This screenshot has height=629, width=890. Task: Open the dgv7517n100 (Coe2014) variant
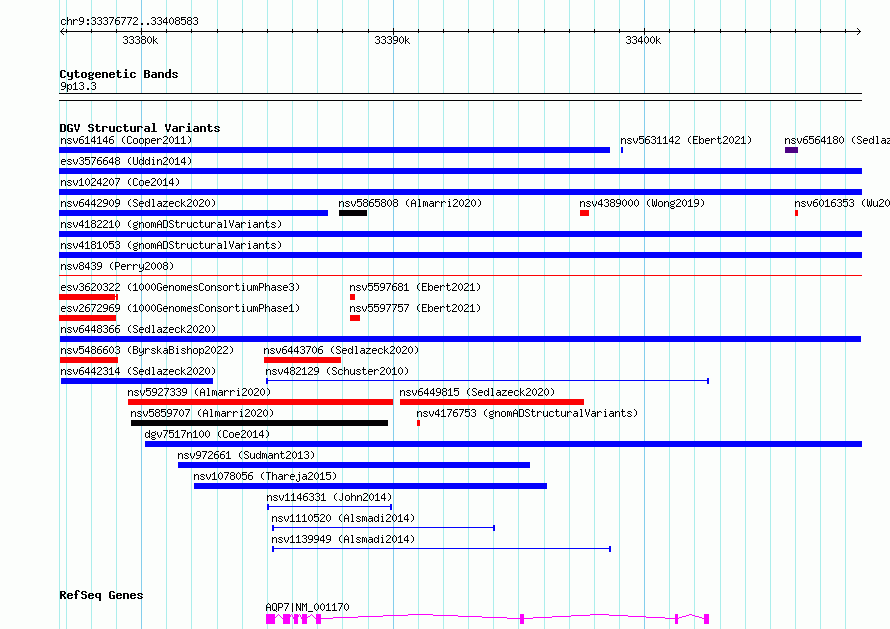pyautogui.click(x=503, y=444)
